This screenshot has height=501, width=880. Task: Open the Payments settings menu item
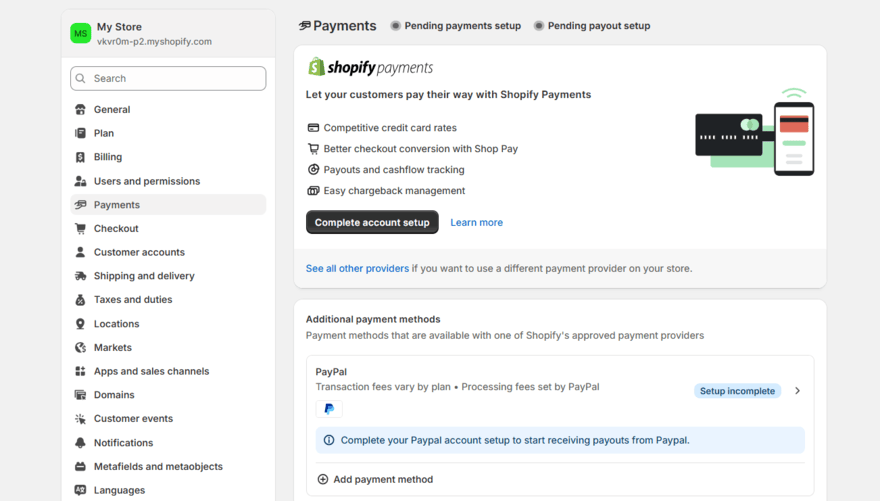pos(117,205)
